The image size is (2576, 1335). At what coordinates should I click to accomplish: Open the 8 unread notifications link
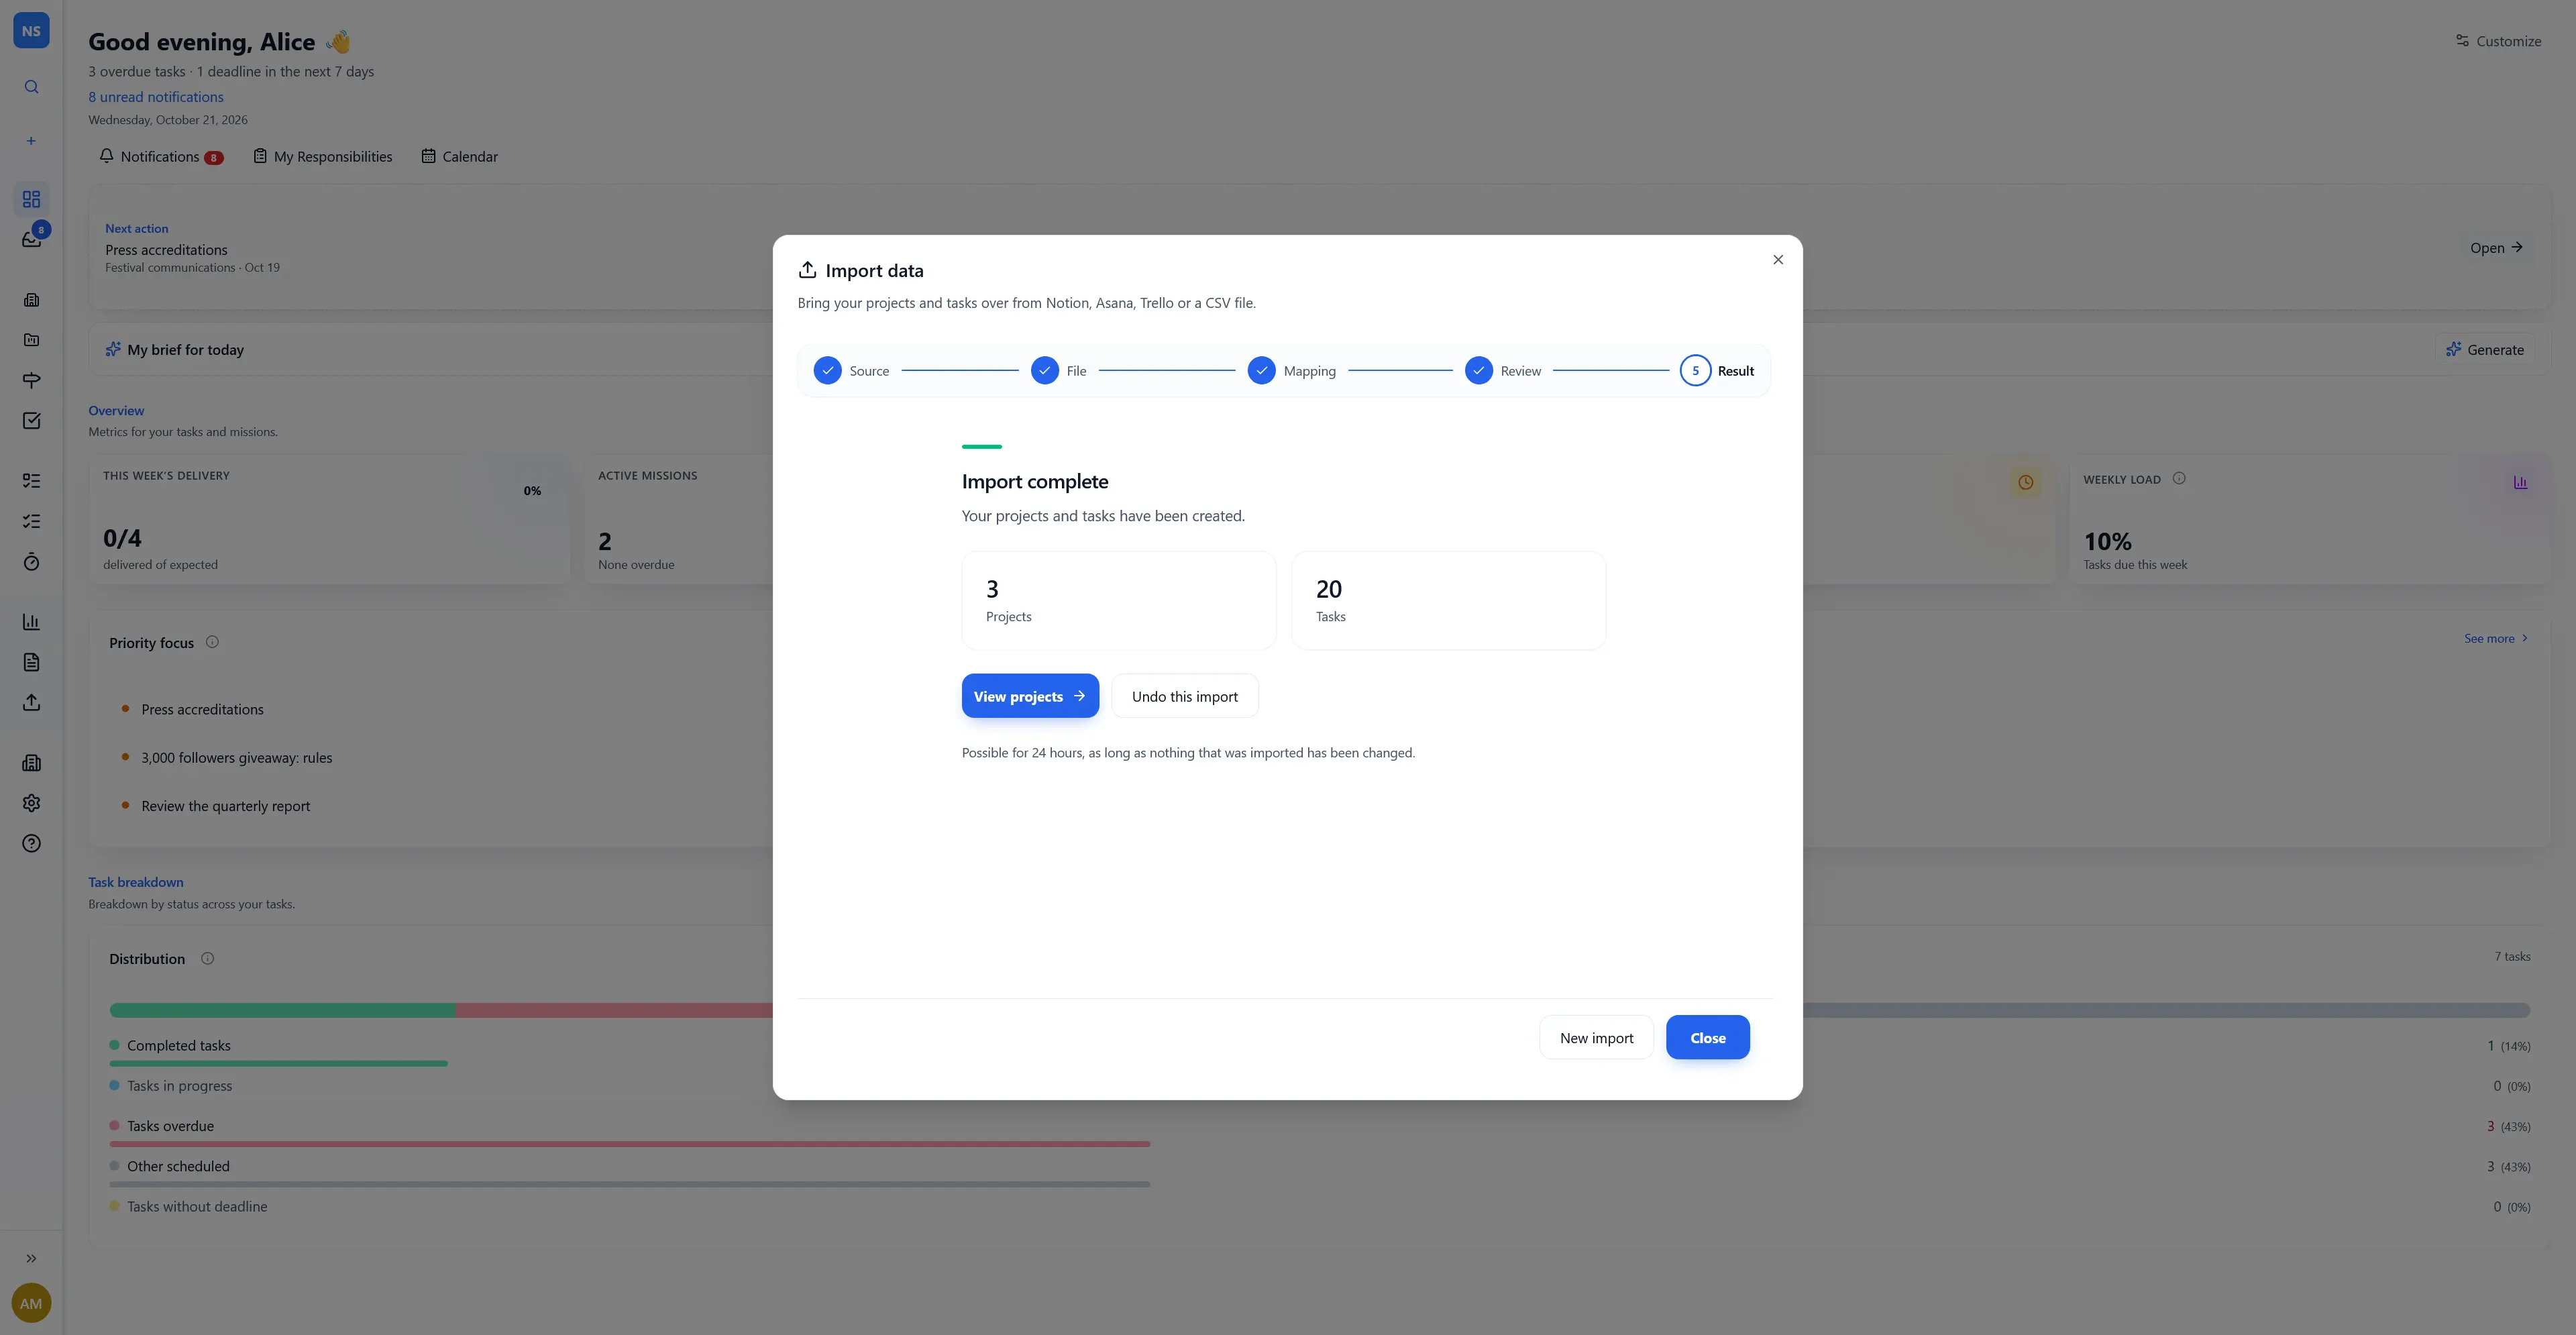point(156,97)
